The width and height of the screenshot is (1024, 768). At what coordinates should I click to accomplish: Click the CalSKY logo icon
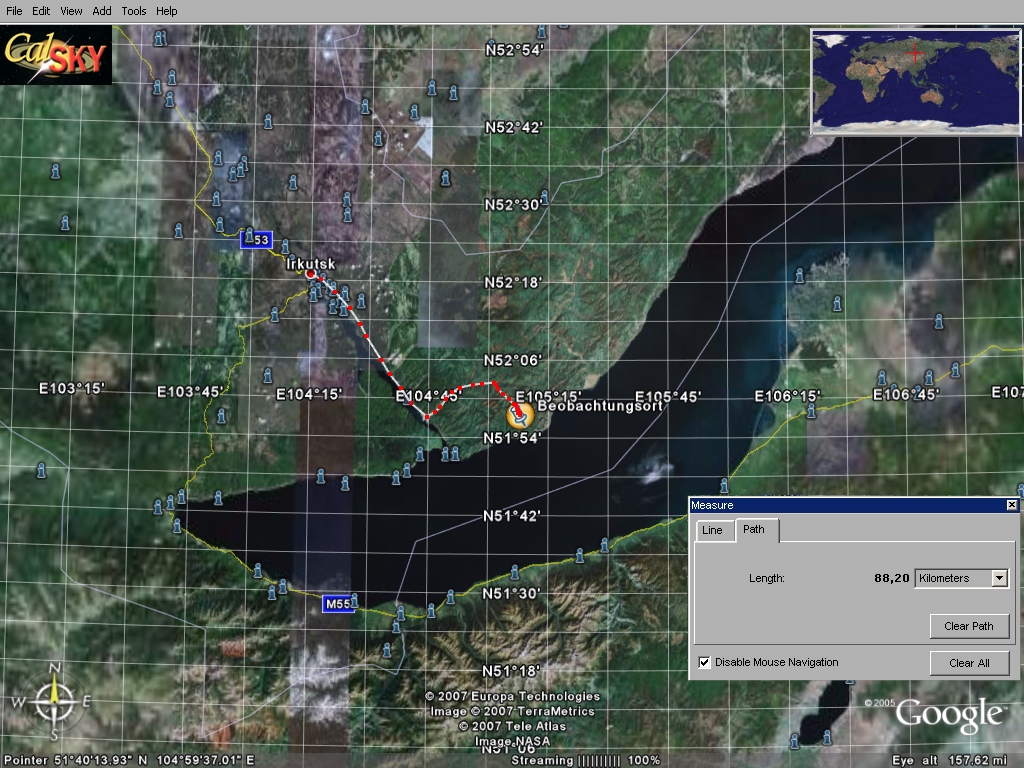tap(56, 55)
